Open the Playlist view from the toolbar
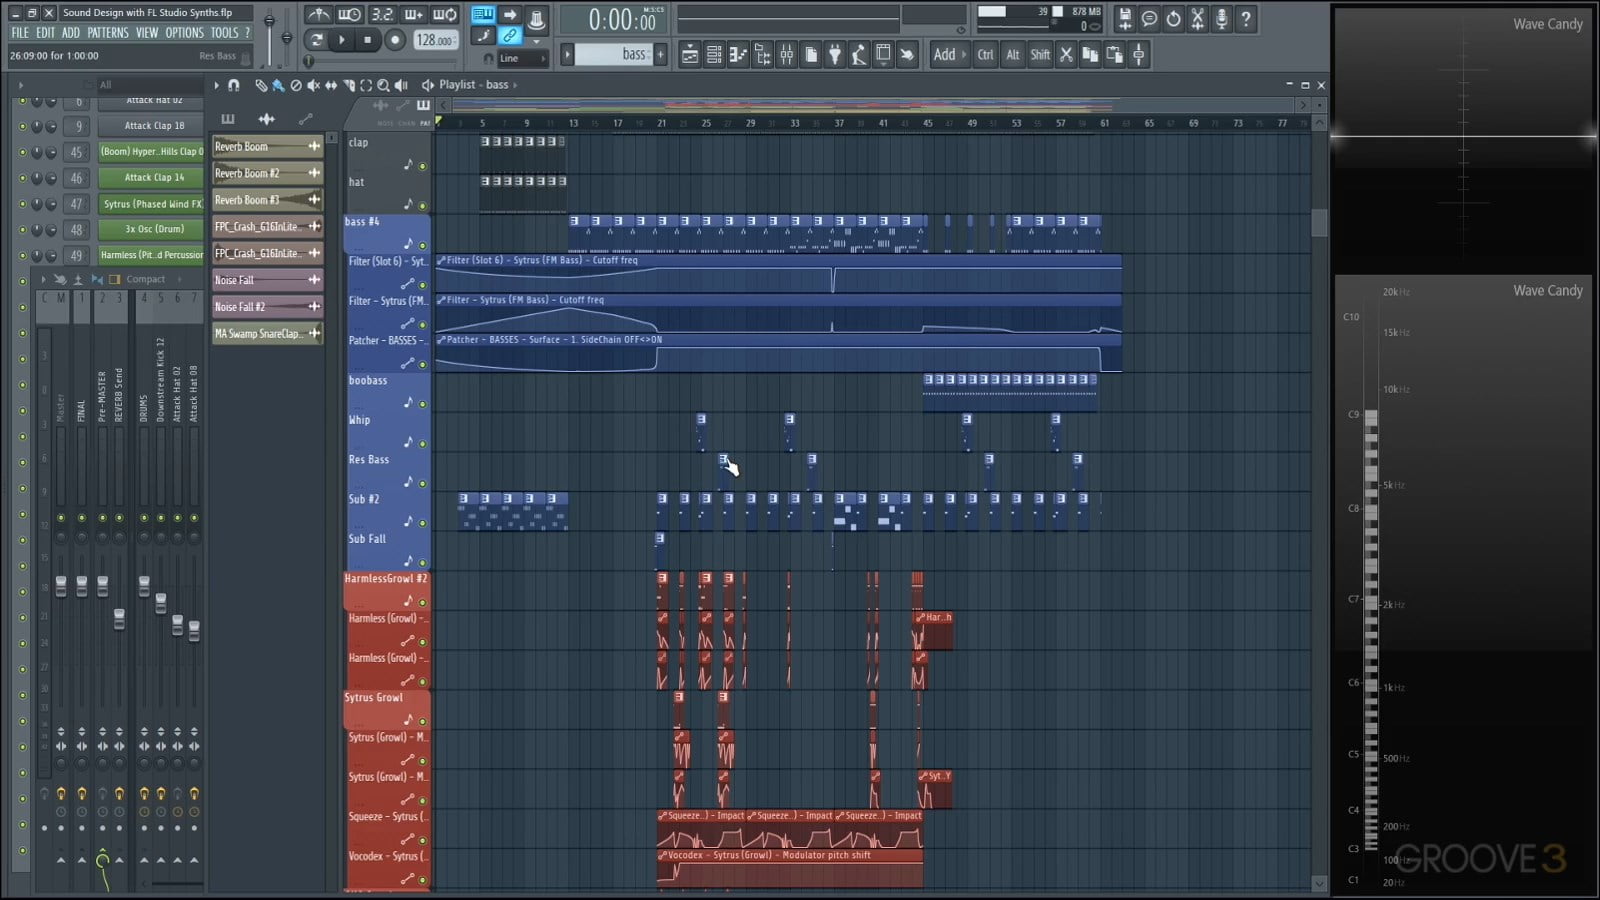Screen dimensions: 1600x900 [x=690, y=54]
